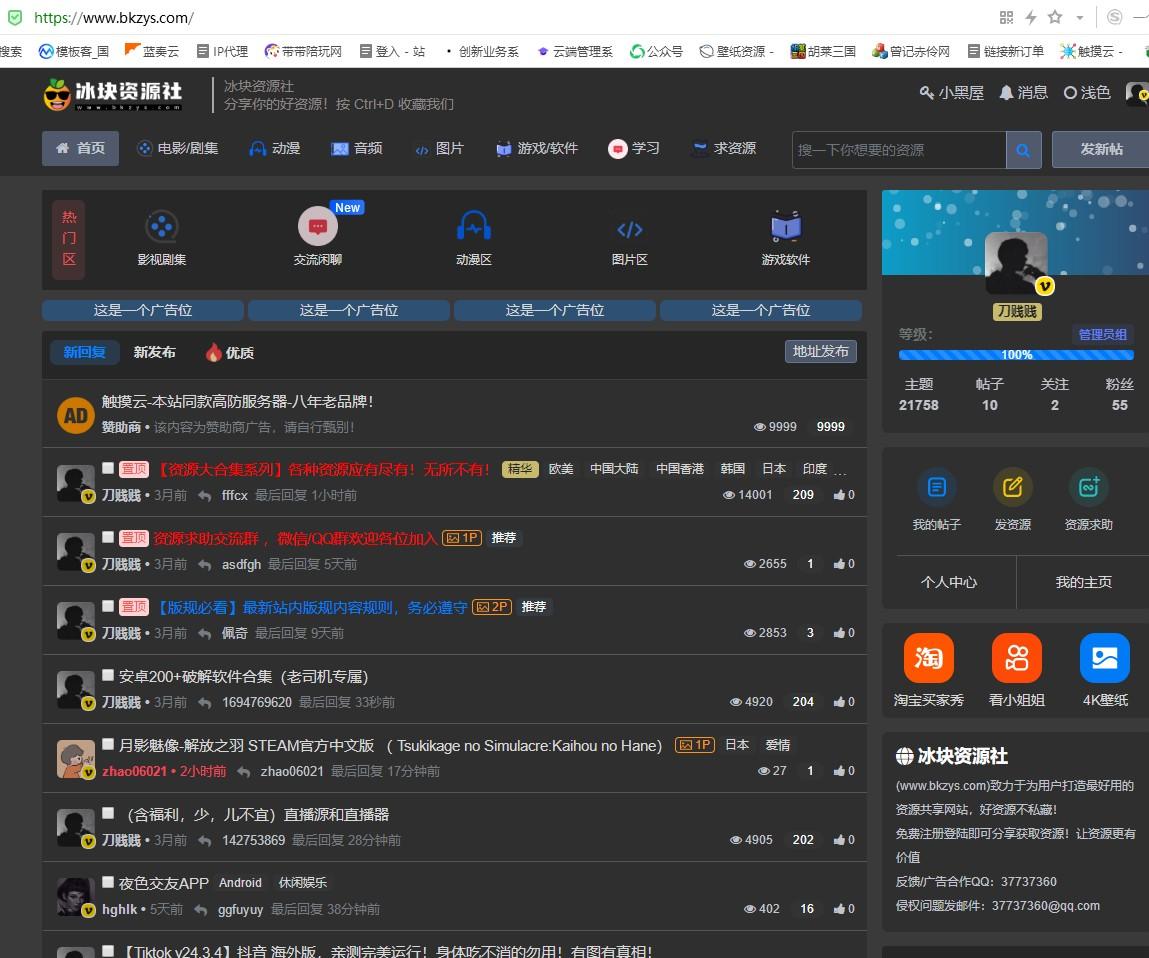Click the 淘宝买家秀 orange icon
The width and height of the screenshot is (1149, 958).
[928, 658]
